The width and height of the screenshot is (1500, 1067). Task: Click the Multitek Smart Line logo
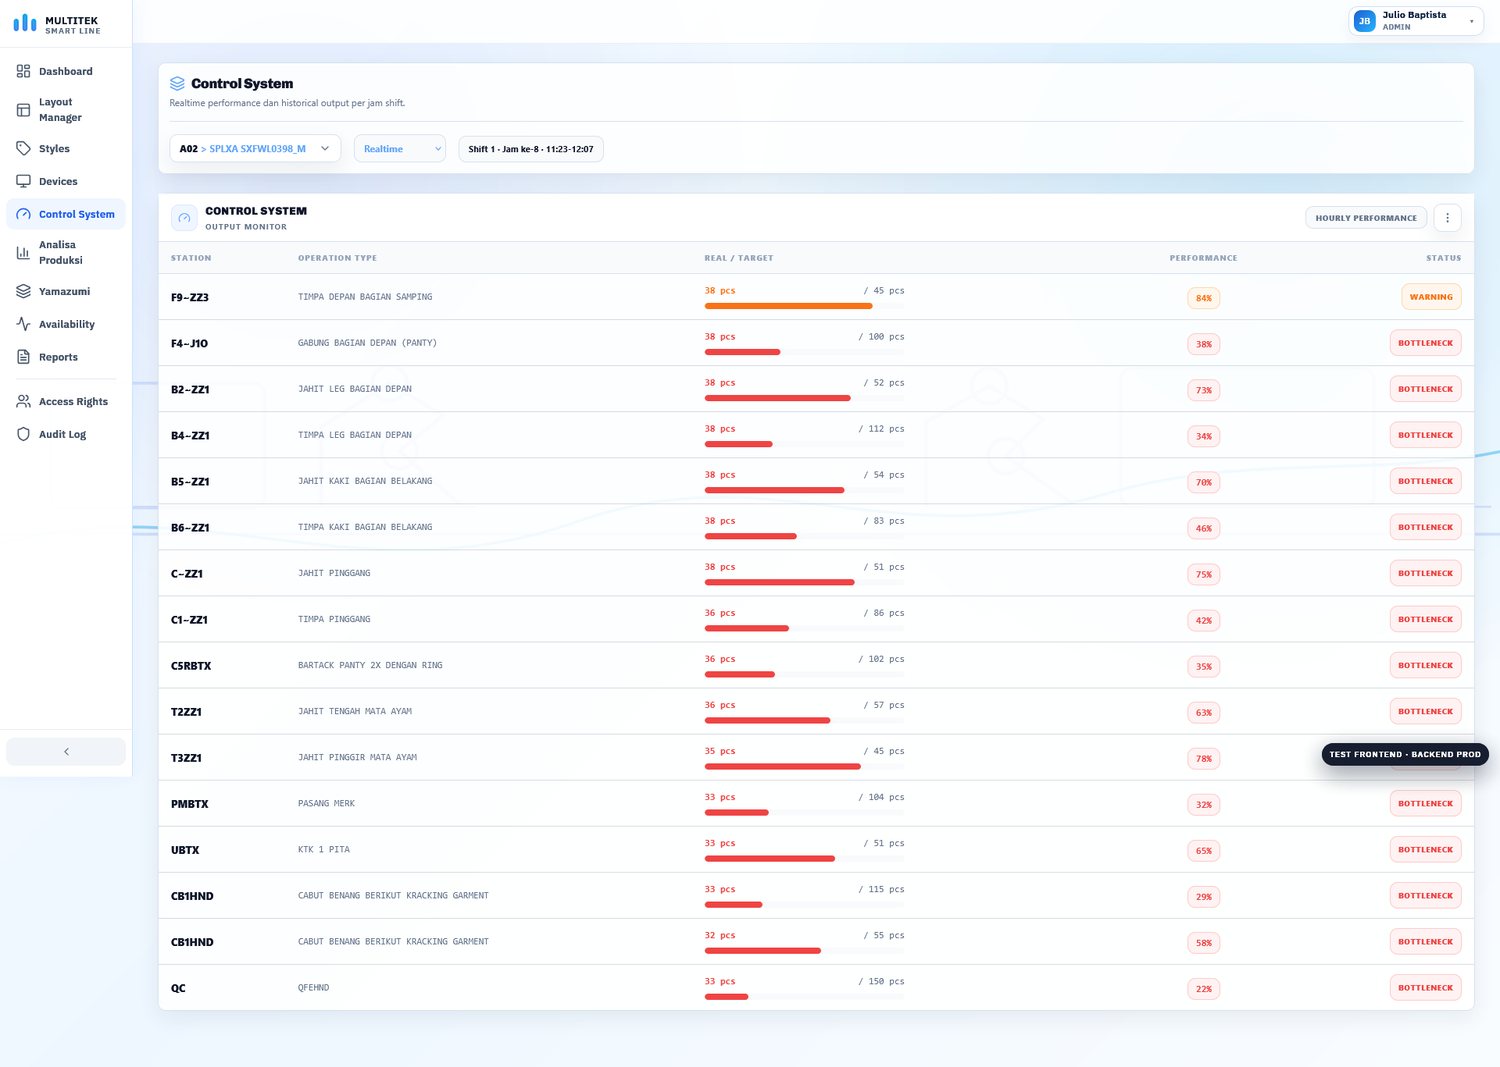coord(57,24)
